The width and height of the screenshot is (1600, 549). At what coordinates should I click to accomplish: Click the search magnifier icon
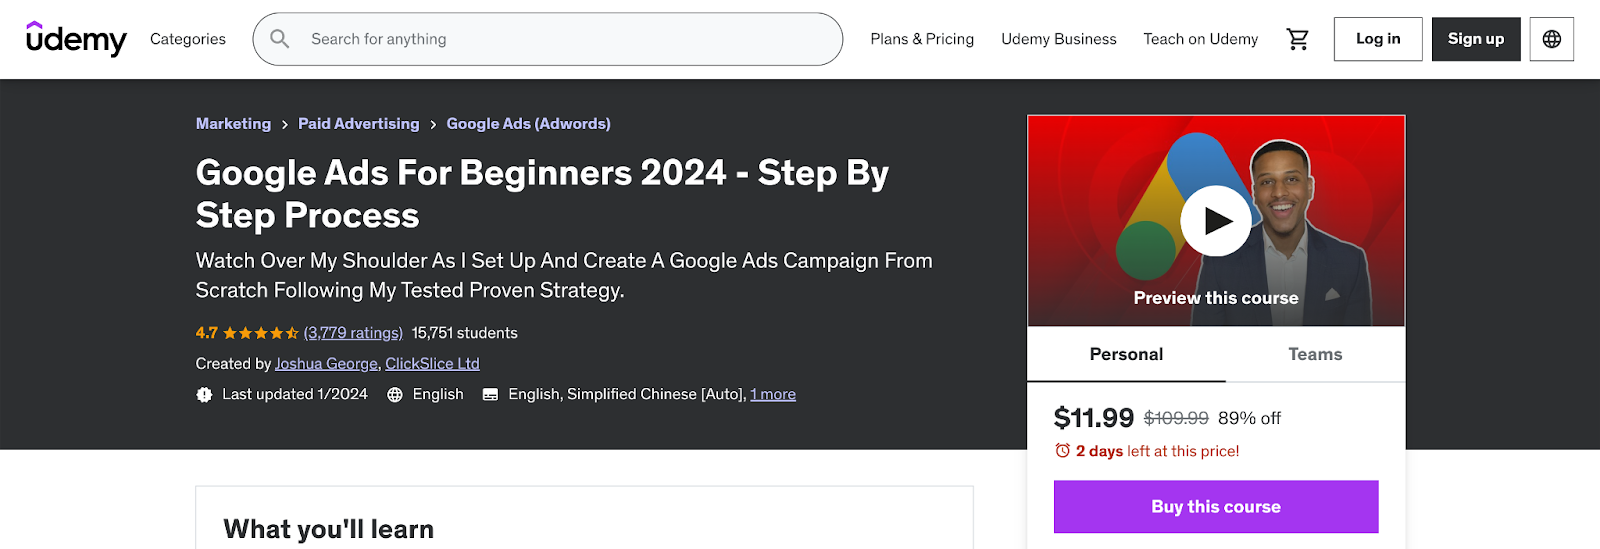(280, 39)
